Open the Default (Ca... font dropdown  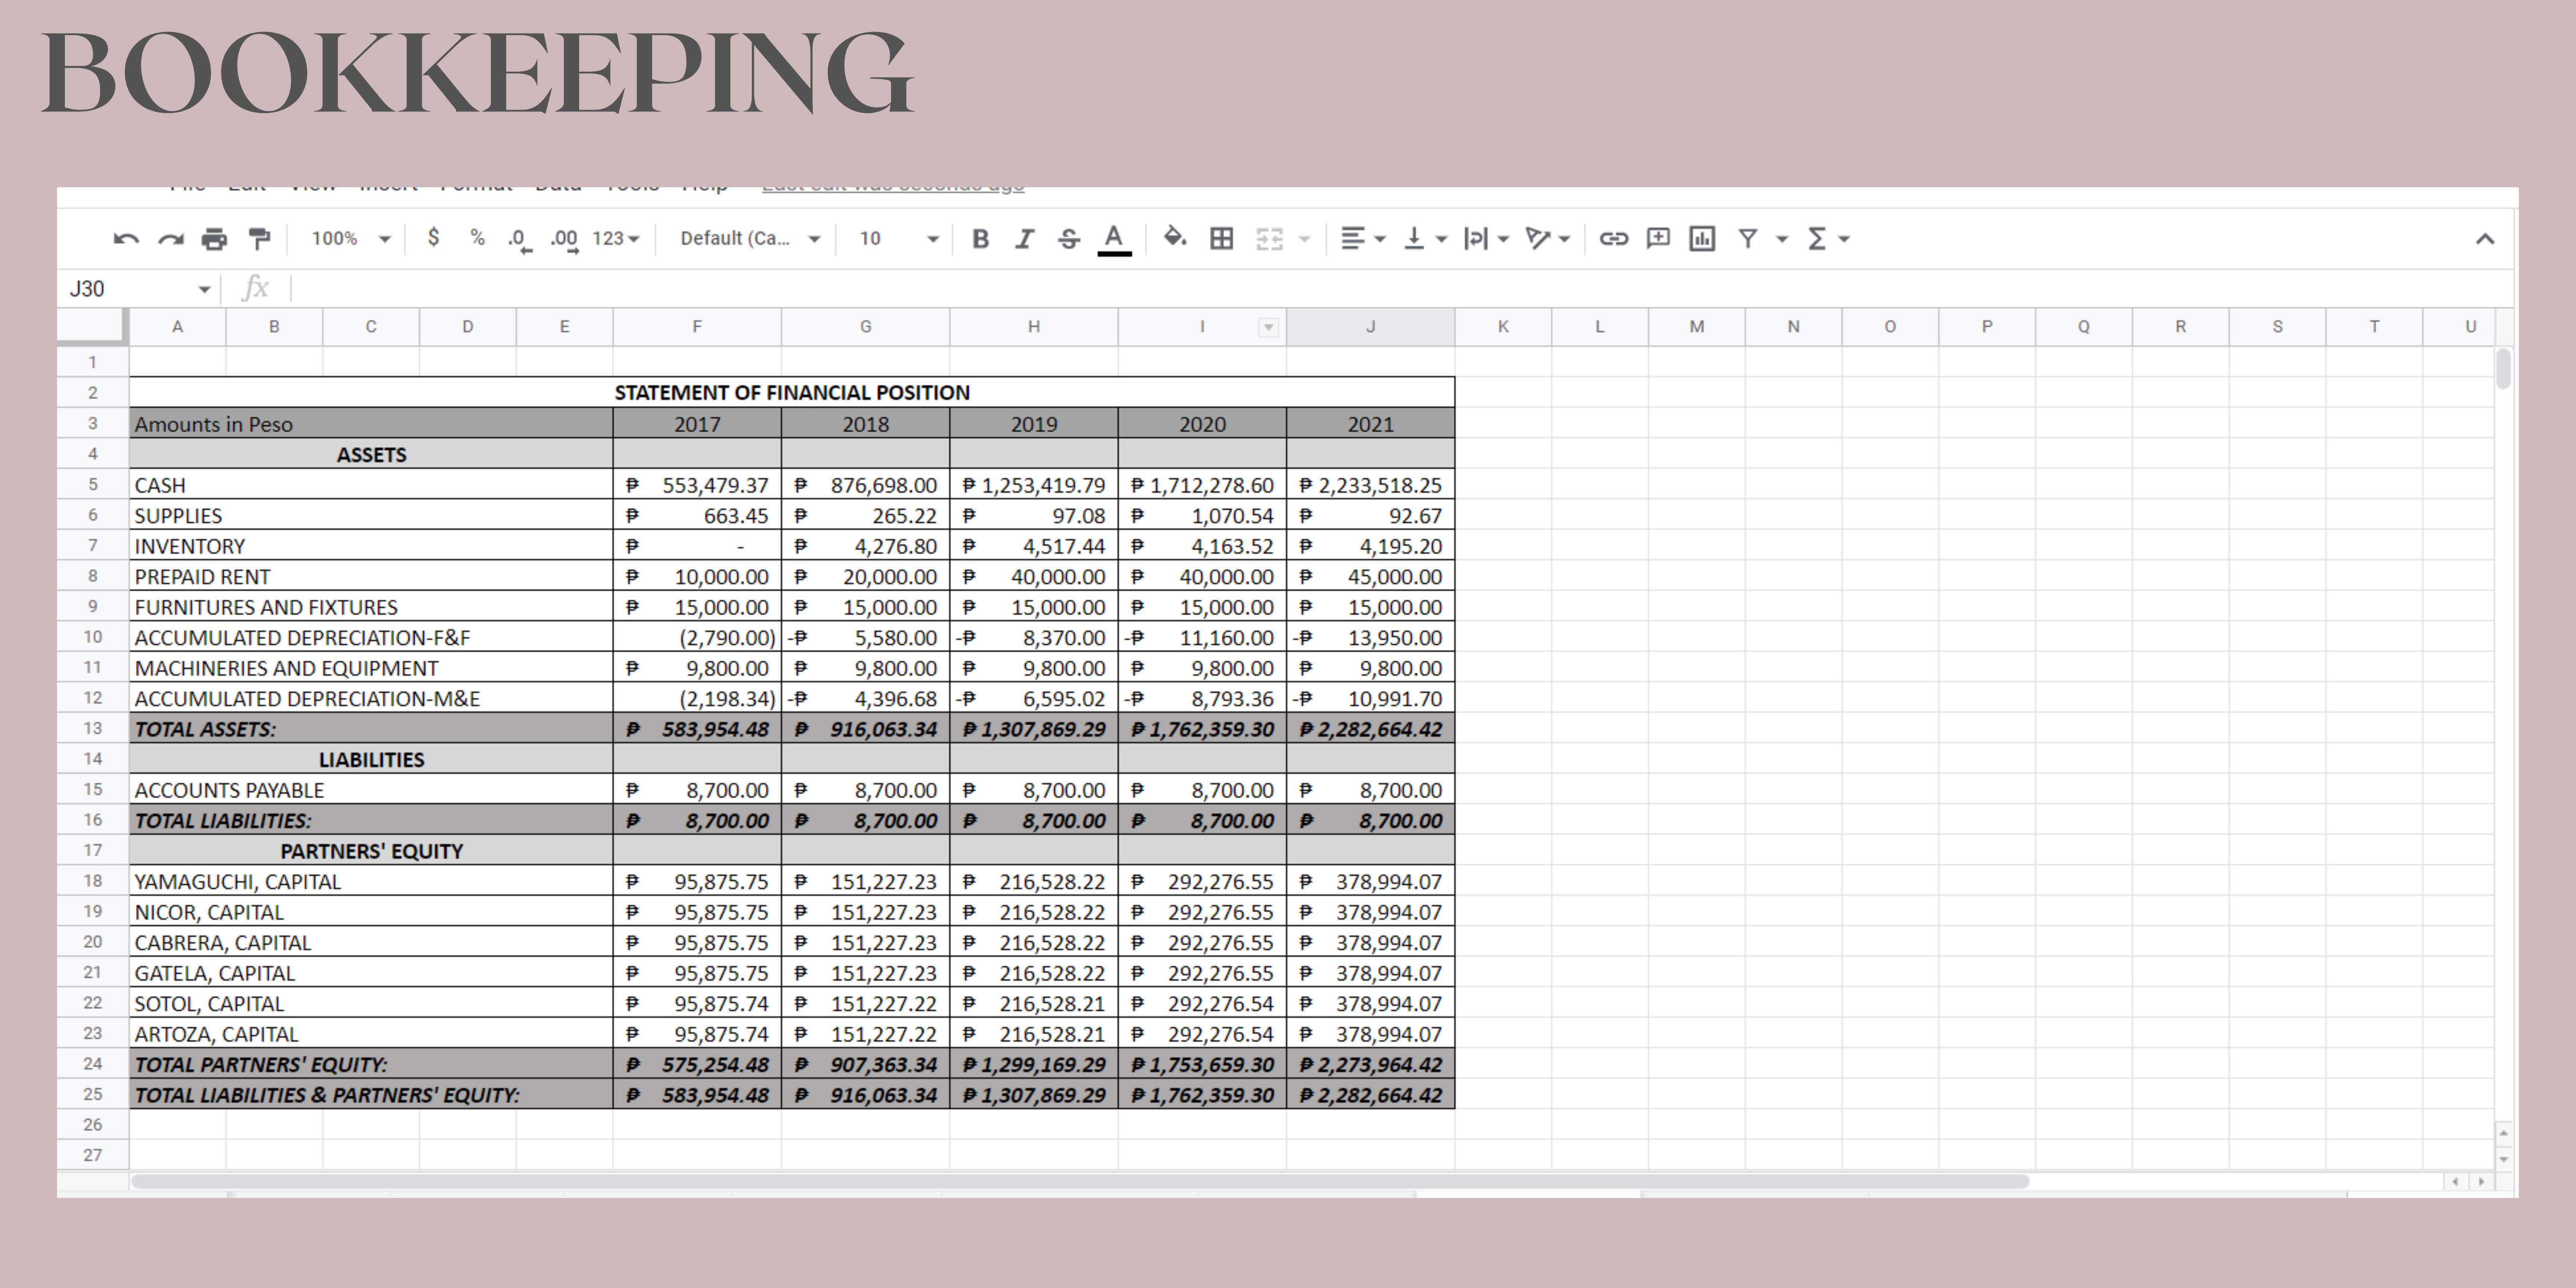[750, 238]
